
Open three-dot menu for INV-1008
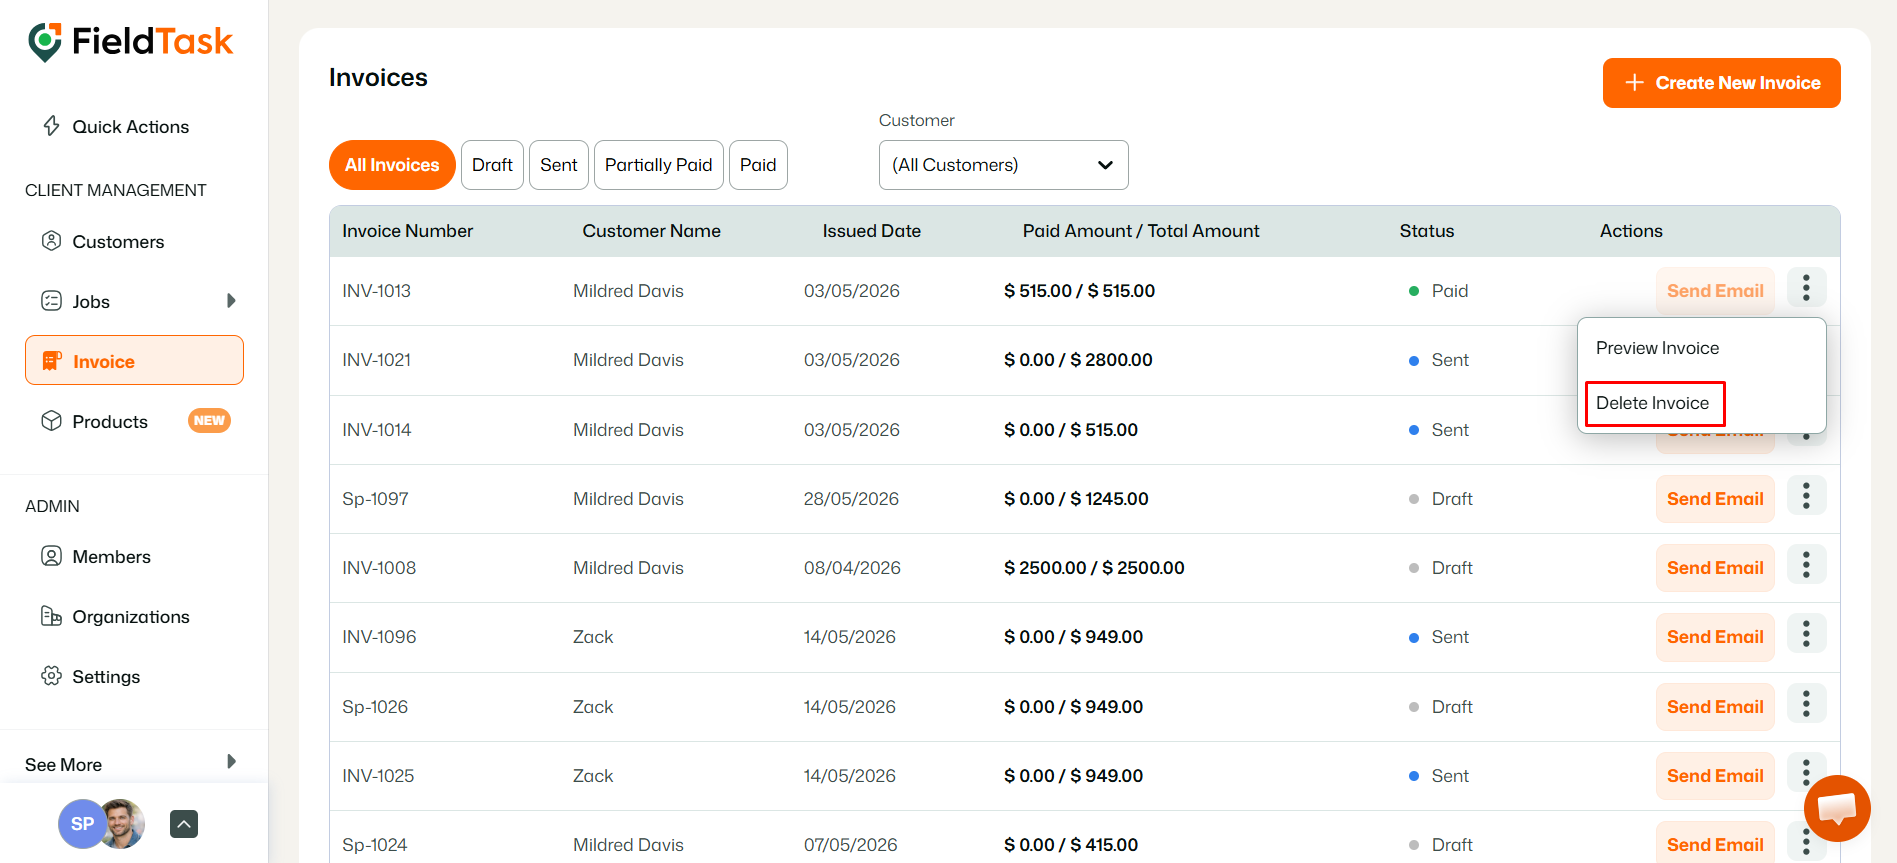[1806, 565]
